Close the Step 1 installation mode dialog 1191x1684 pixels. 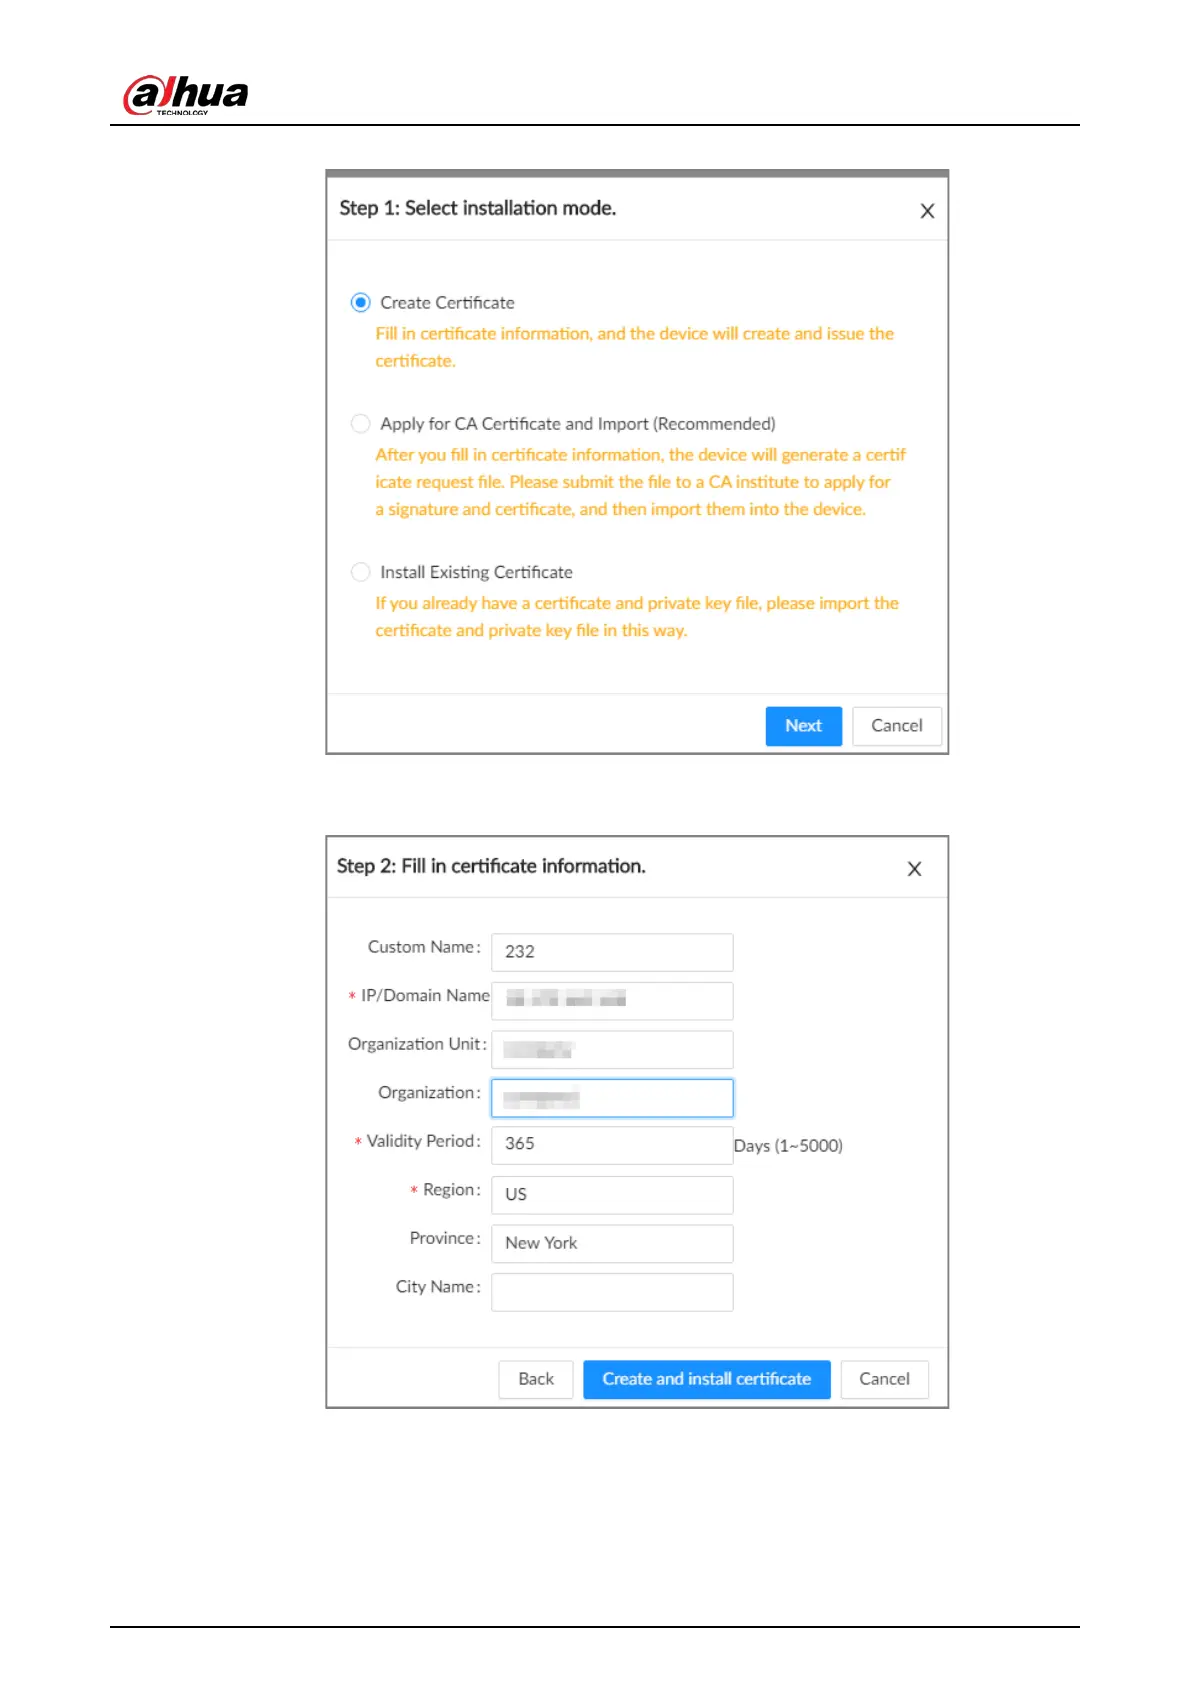[927, 211]
